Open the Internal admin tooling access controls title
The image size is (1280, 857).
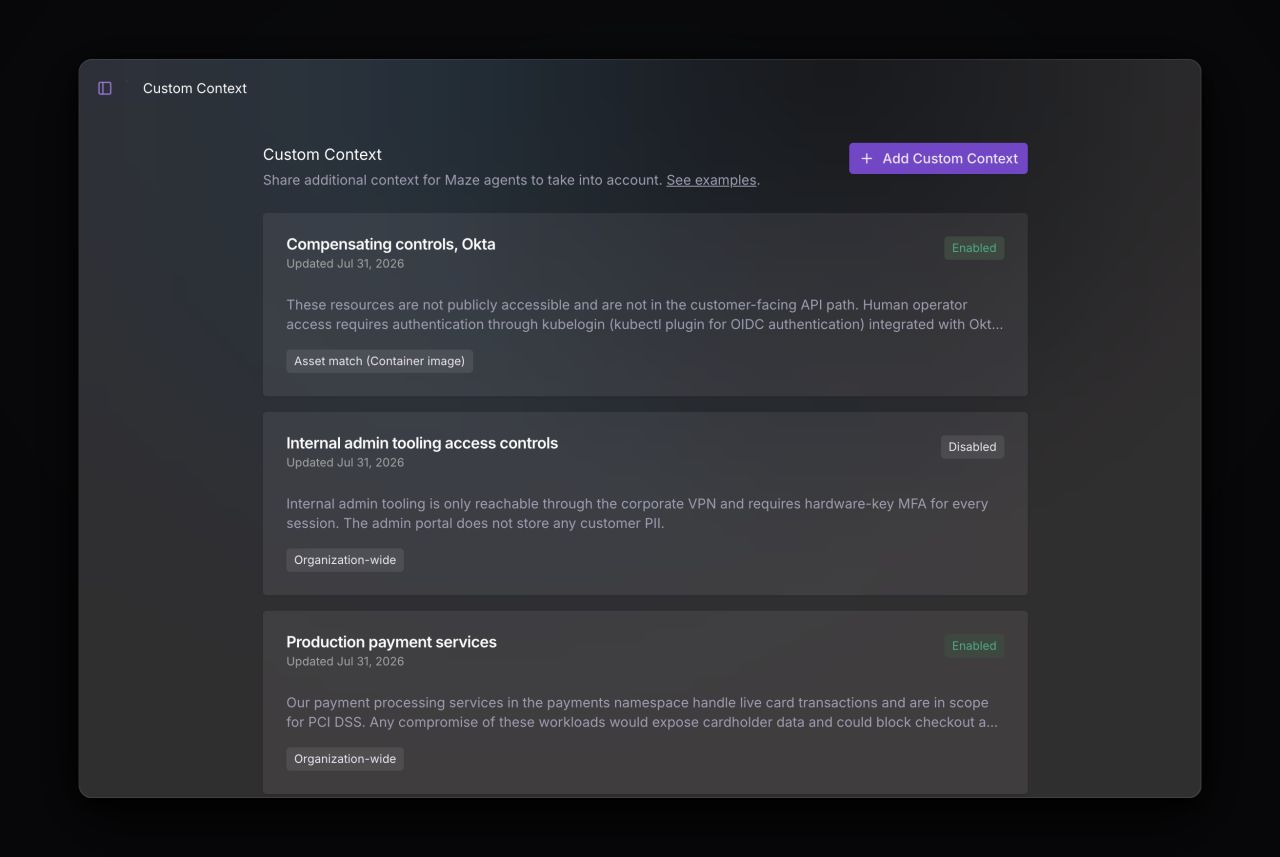(x=422, y=443)
